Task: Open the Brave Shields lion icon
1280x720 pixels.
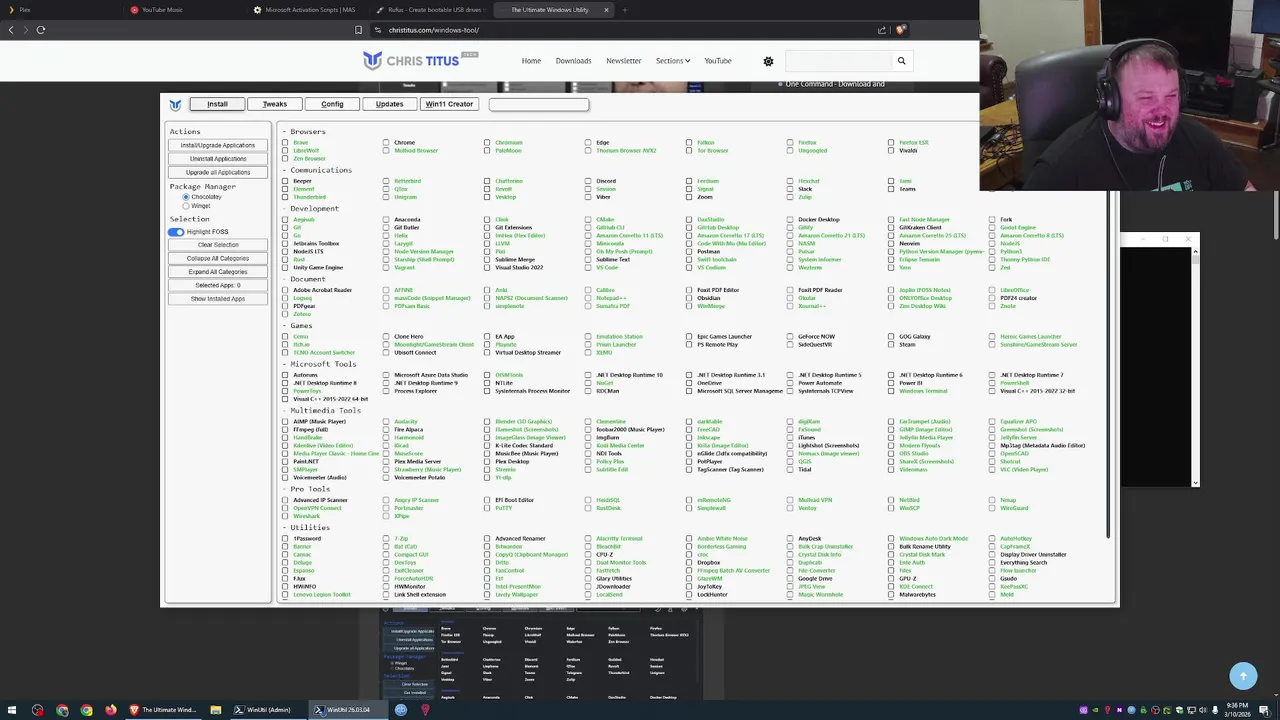Action: point(900,30)
